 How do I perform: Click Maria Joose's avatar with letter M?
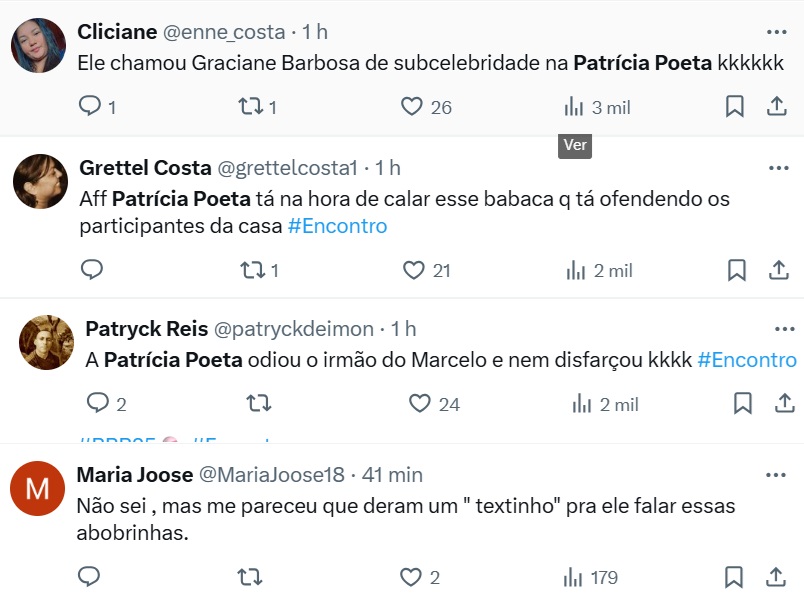(38, 489)
